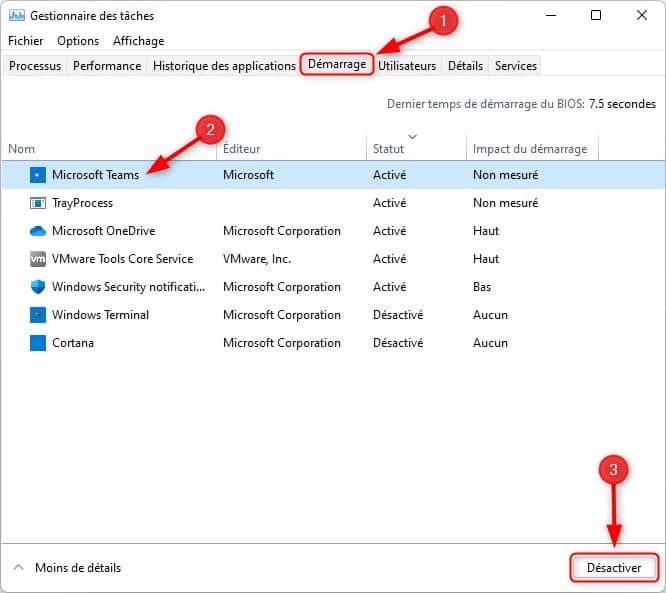
Task: Click Activé status of Microsoft Teams
Action: coord(389,175)
